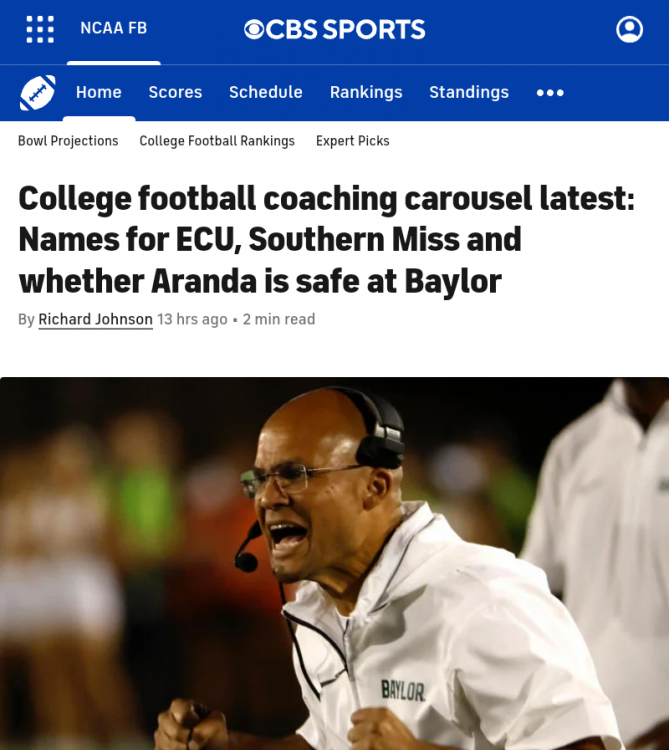Open College Football Rankings link
Screen dimensions: 669x750
coord(217,141)
